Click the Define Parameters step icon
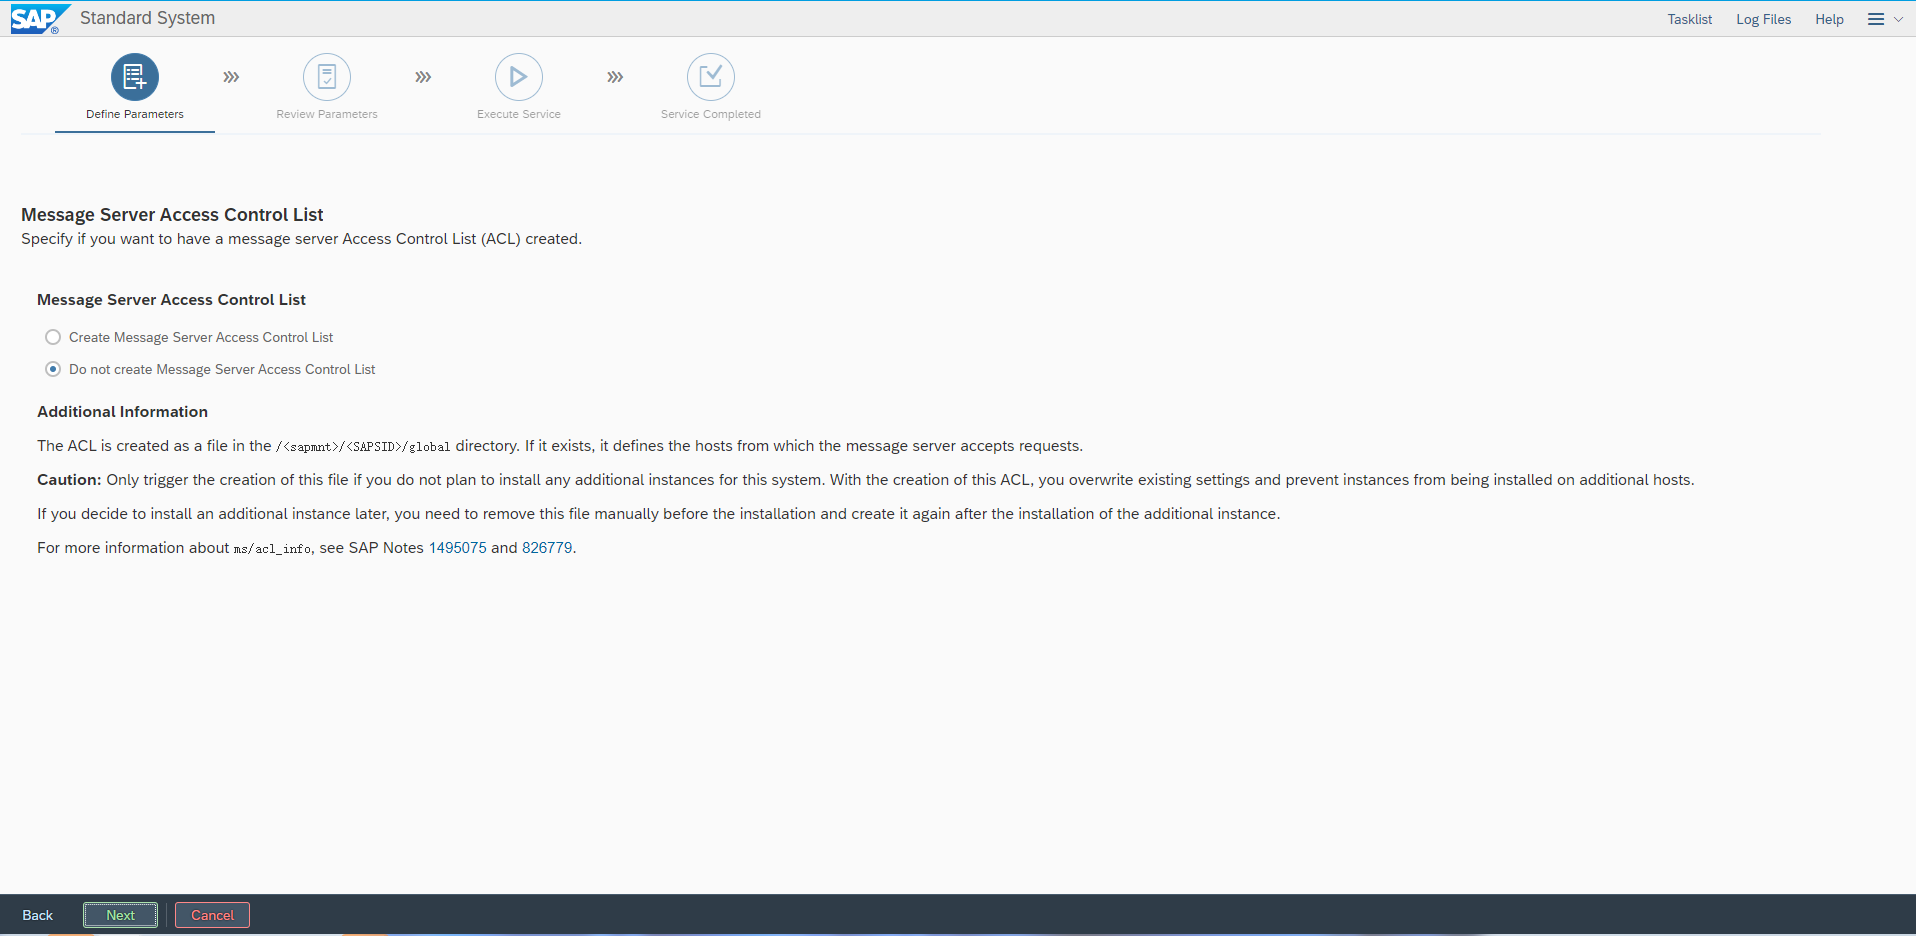The height and width of the screenshot is (936, 1916). 135,77
